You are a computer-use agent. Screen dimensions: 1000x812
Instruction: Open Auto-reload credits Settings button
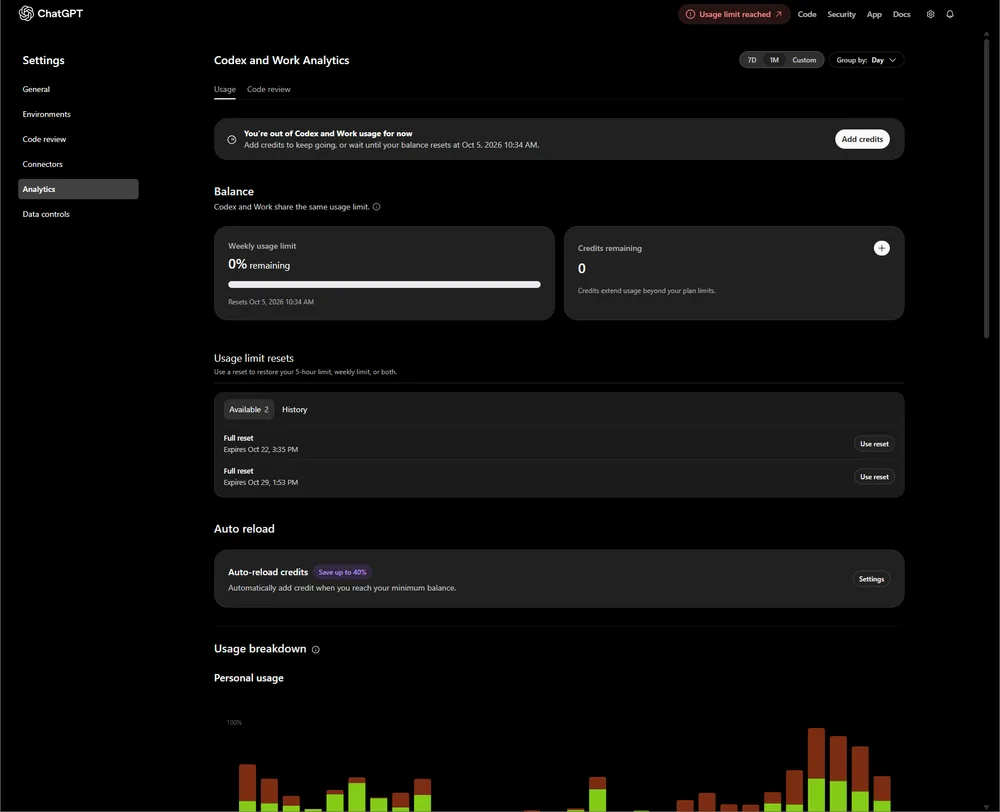tap(871, 579)
